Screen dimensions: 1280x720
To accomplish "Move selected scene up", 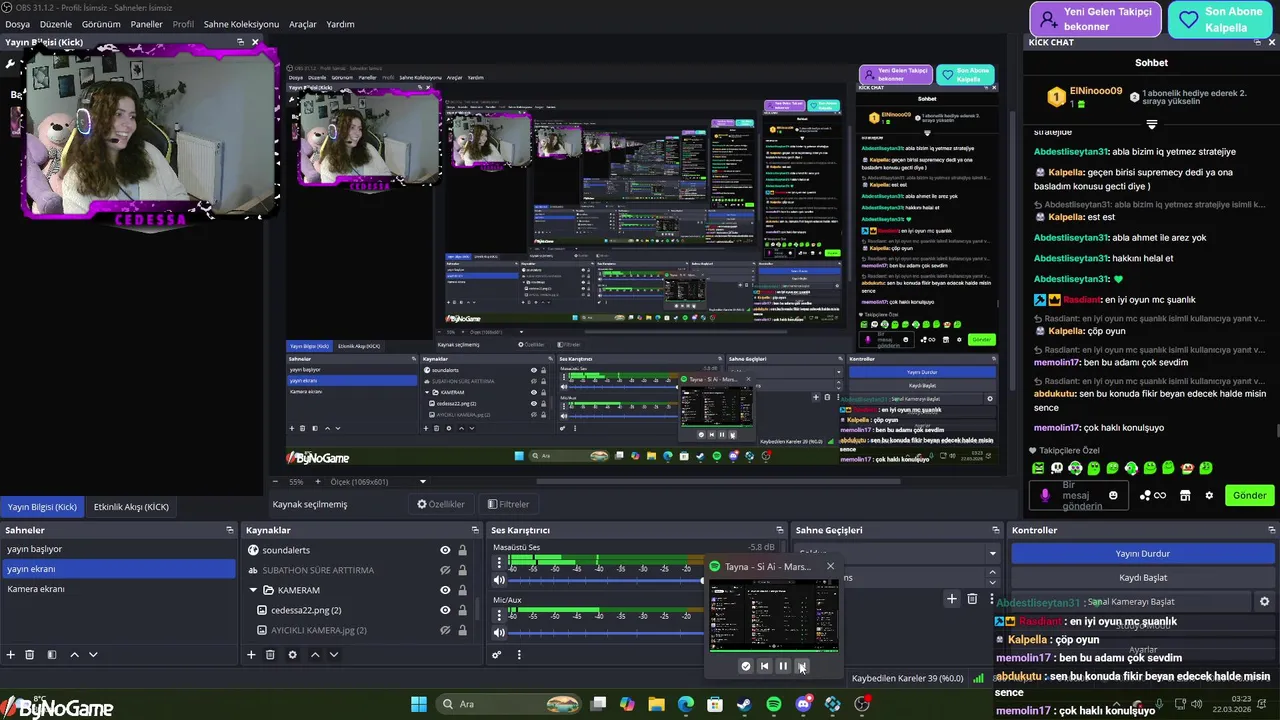I will pyautogui.click(x=74, y=655).
